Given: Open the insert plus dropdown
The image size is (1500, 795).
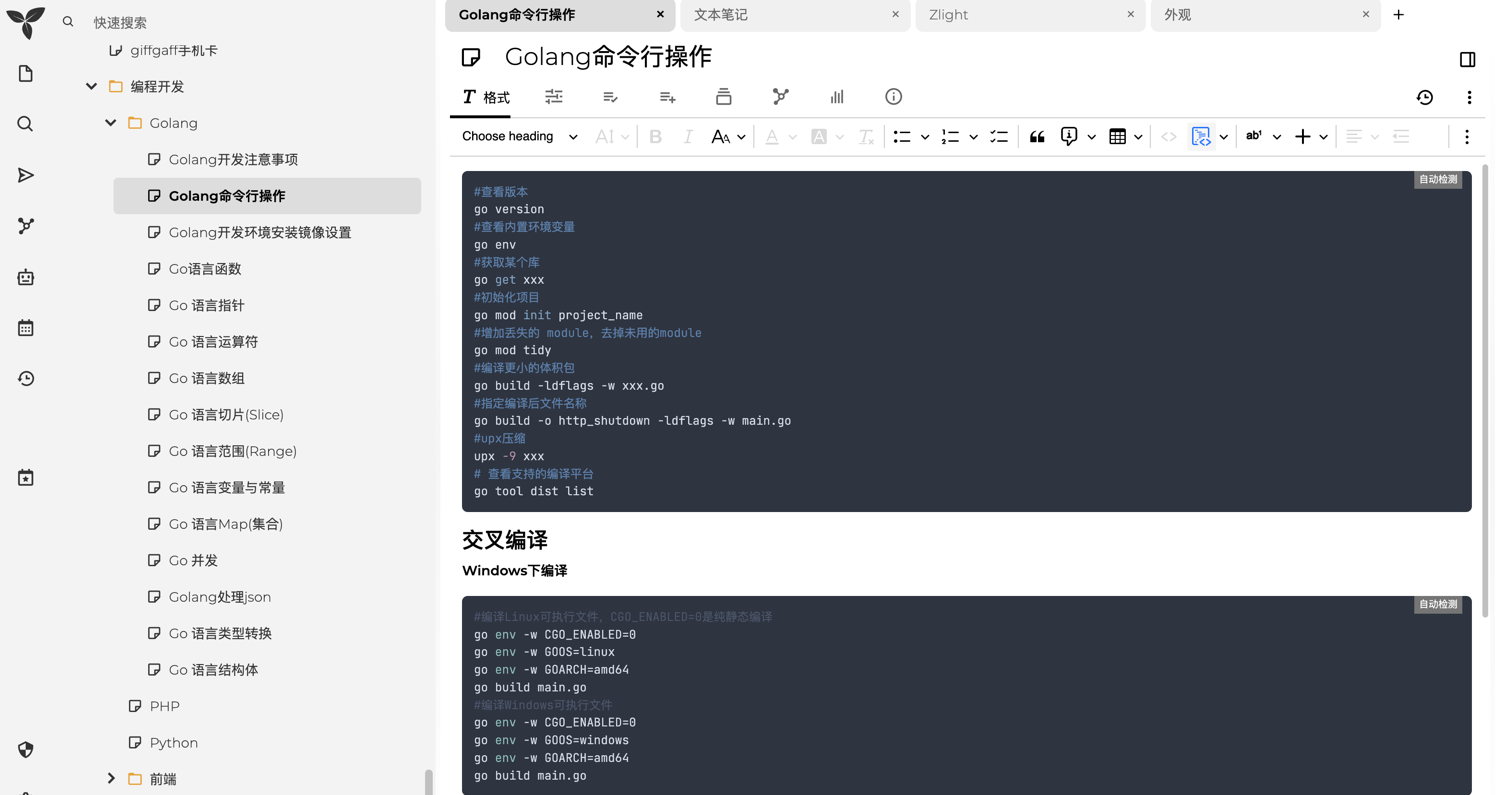Looking at the screenshot, I should [1311, 137].
